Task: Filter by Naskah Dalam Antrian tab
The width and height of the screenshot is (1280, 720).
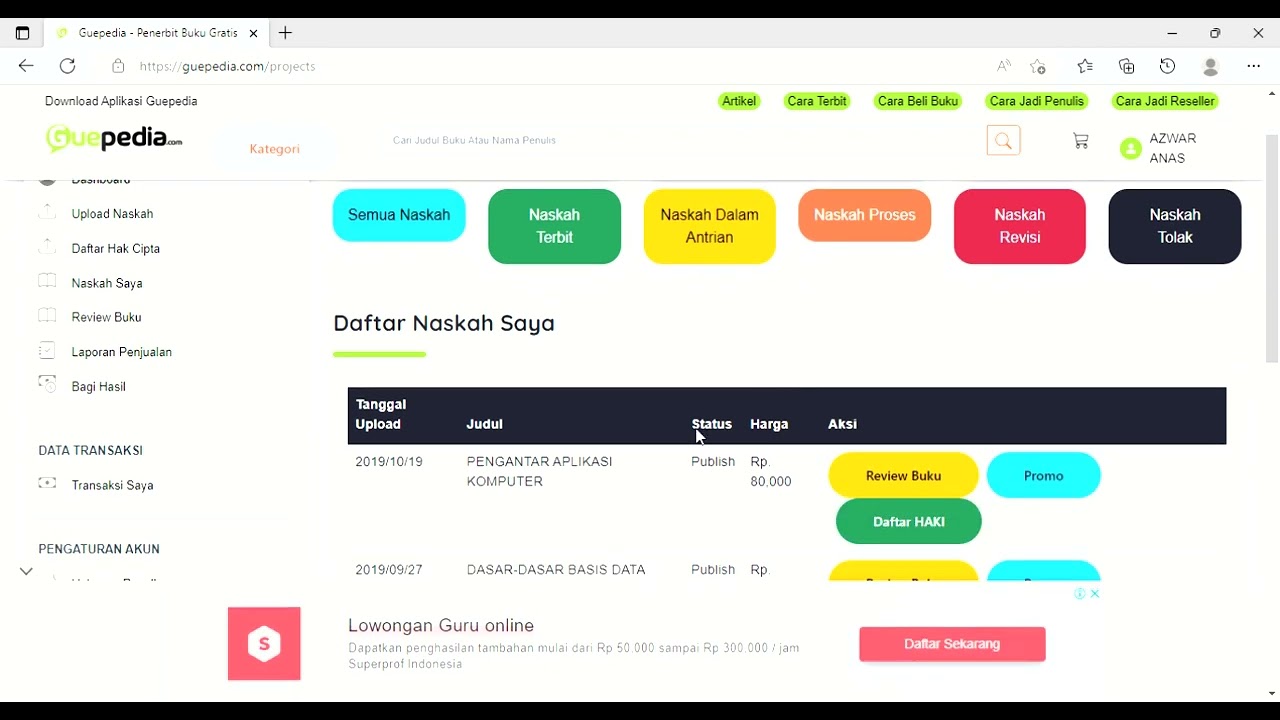Action: (709, 226)
